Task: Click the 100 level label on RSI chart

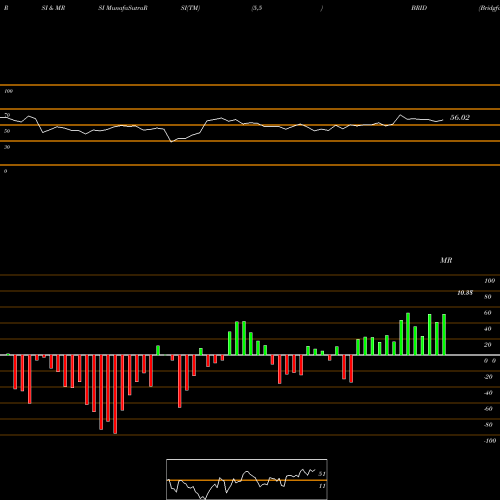Action: point(8,91)
